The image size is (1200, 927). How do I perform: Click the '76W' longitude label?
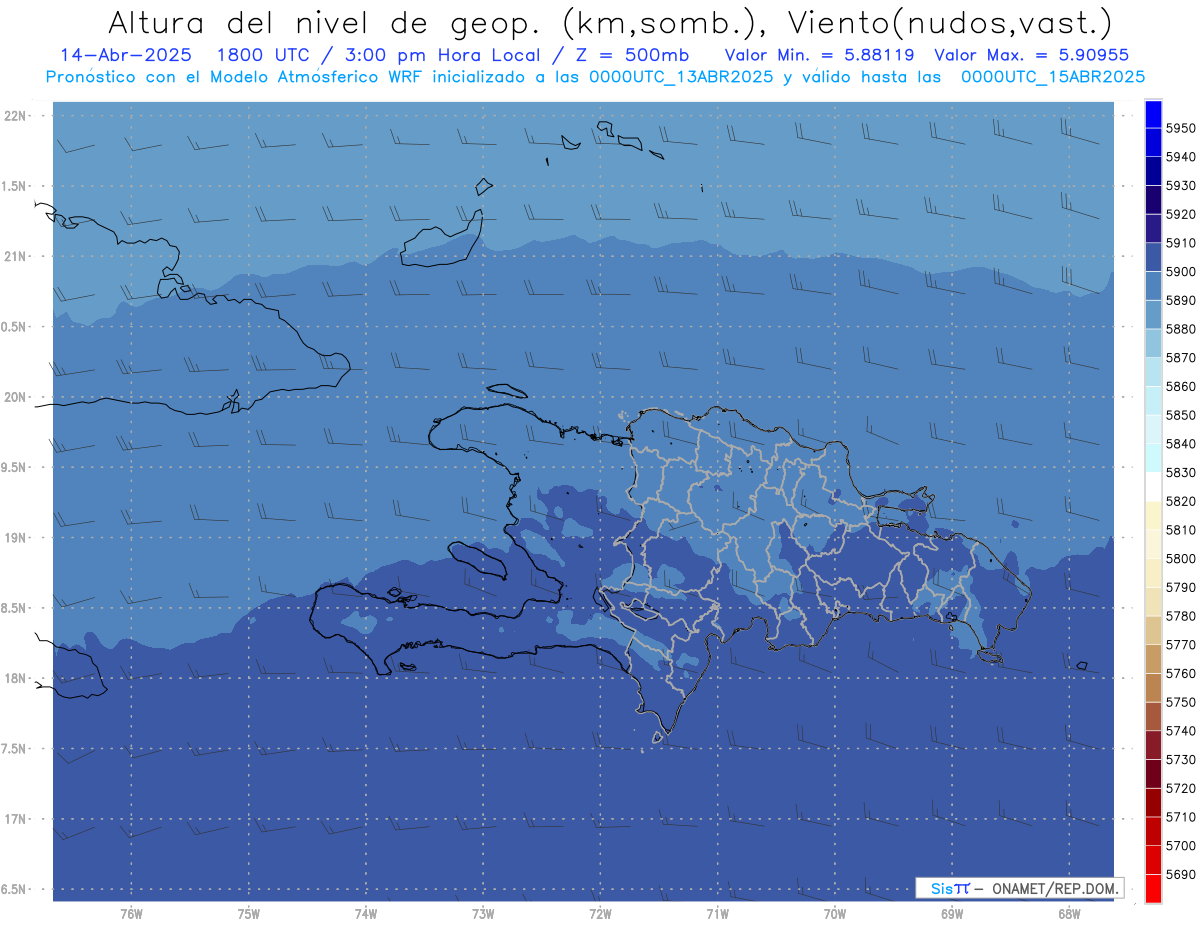[131, 913]
